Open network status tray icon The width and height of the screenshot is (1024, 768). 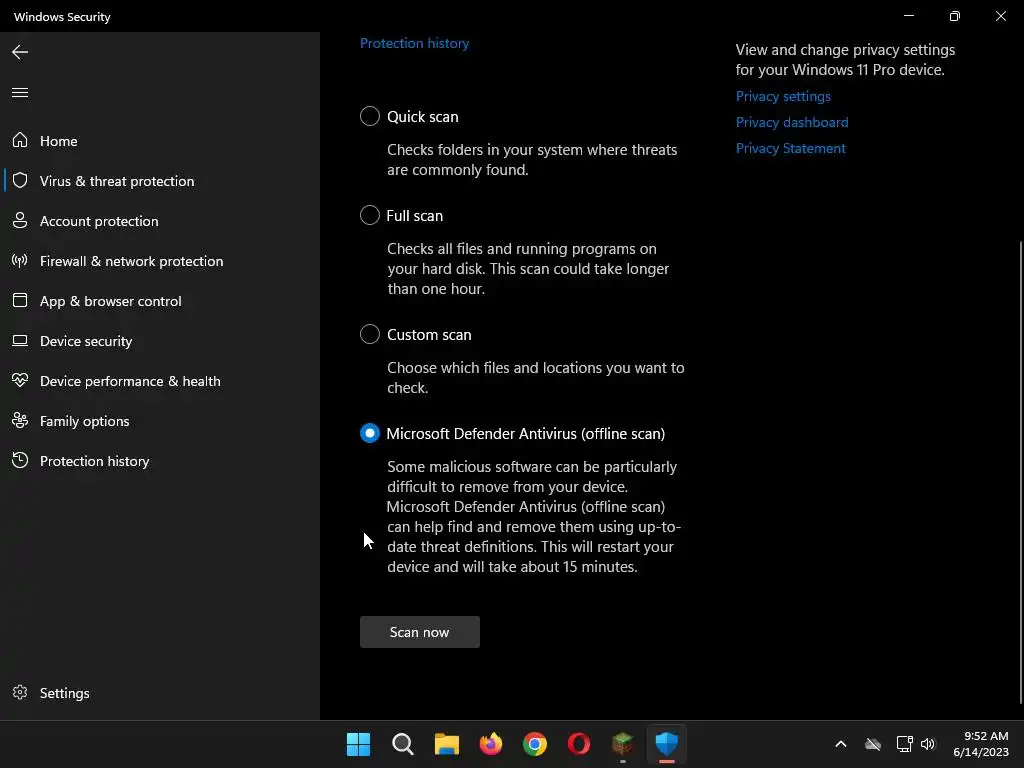click(904, 744)
